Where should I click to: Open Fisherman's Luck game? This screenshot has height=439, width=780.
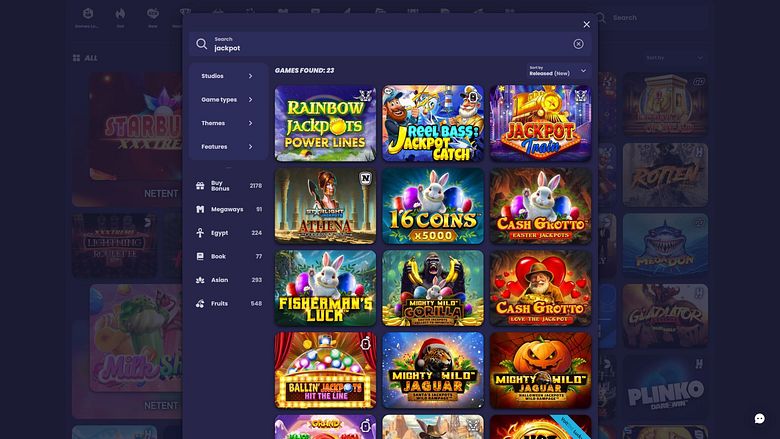pos(325,288)
